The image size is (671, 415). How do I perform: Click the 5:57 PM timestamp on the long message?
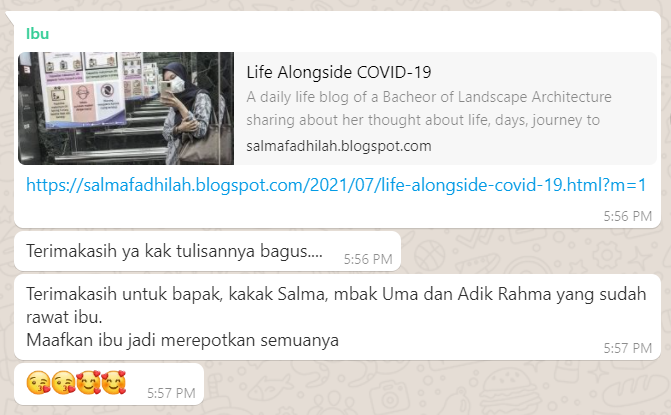point(628,348)
